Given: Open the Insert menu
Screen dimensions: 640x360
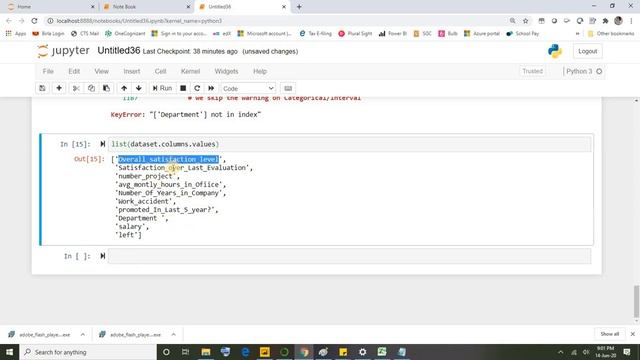Looking at the screenshot, I should click(132, 71).
